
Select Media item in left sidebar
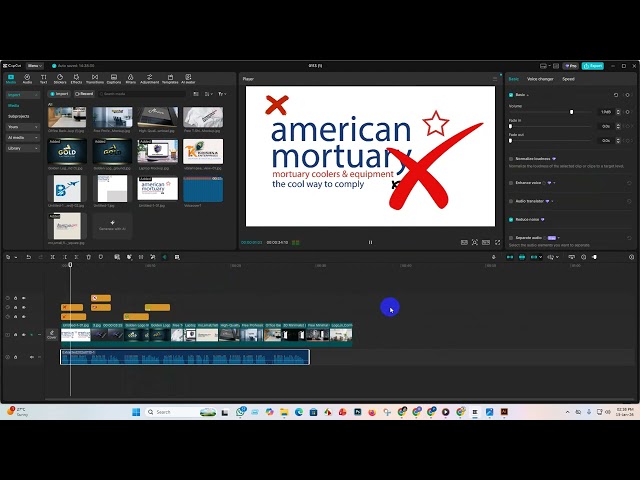pos(13,106)
